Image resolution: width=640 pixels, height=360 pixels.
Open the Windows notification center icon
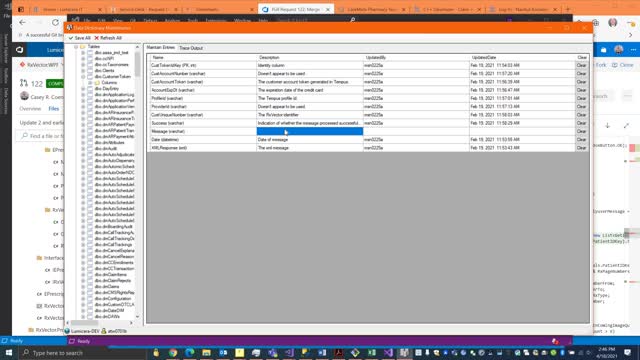tap(628, 353)
